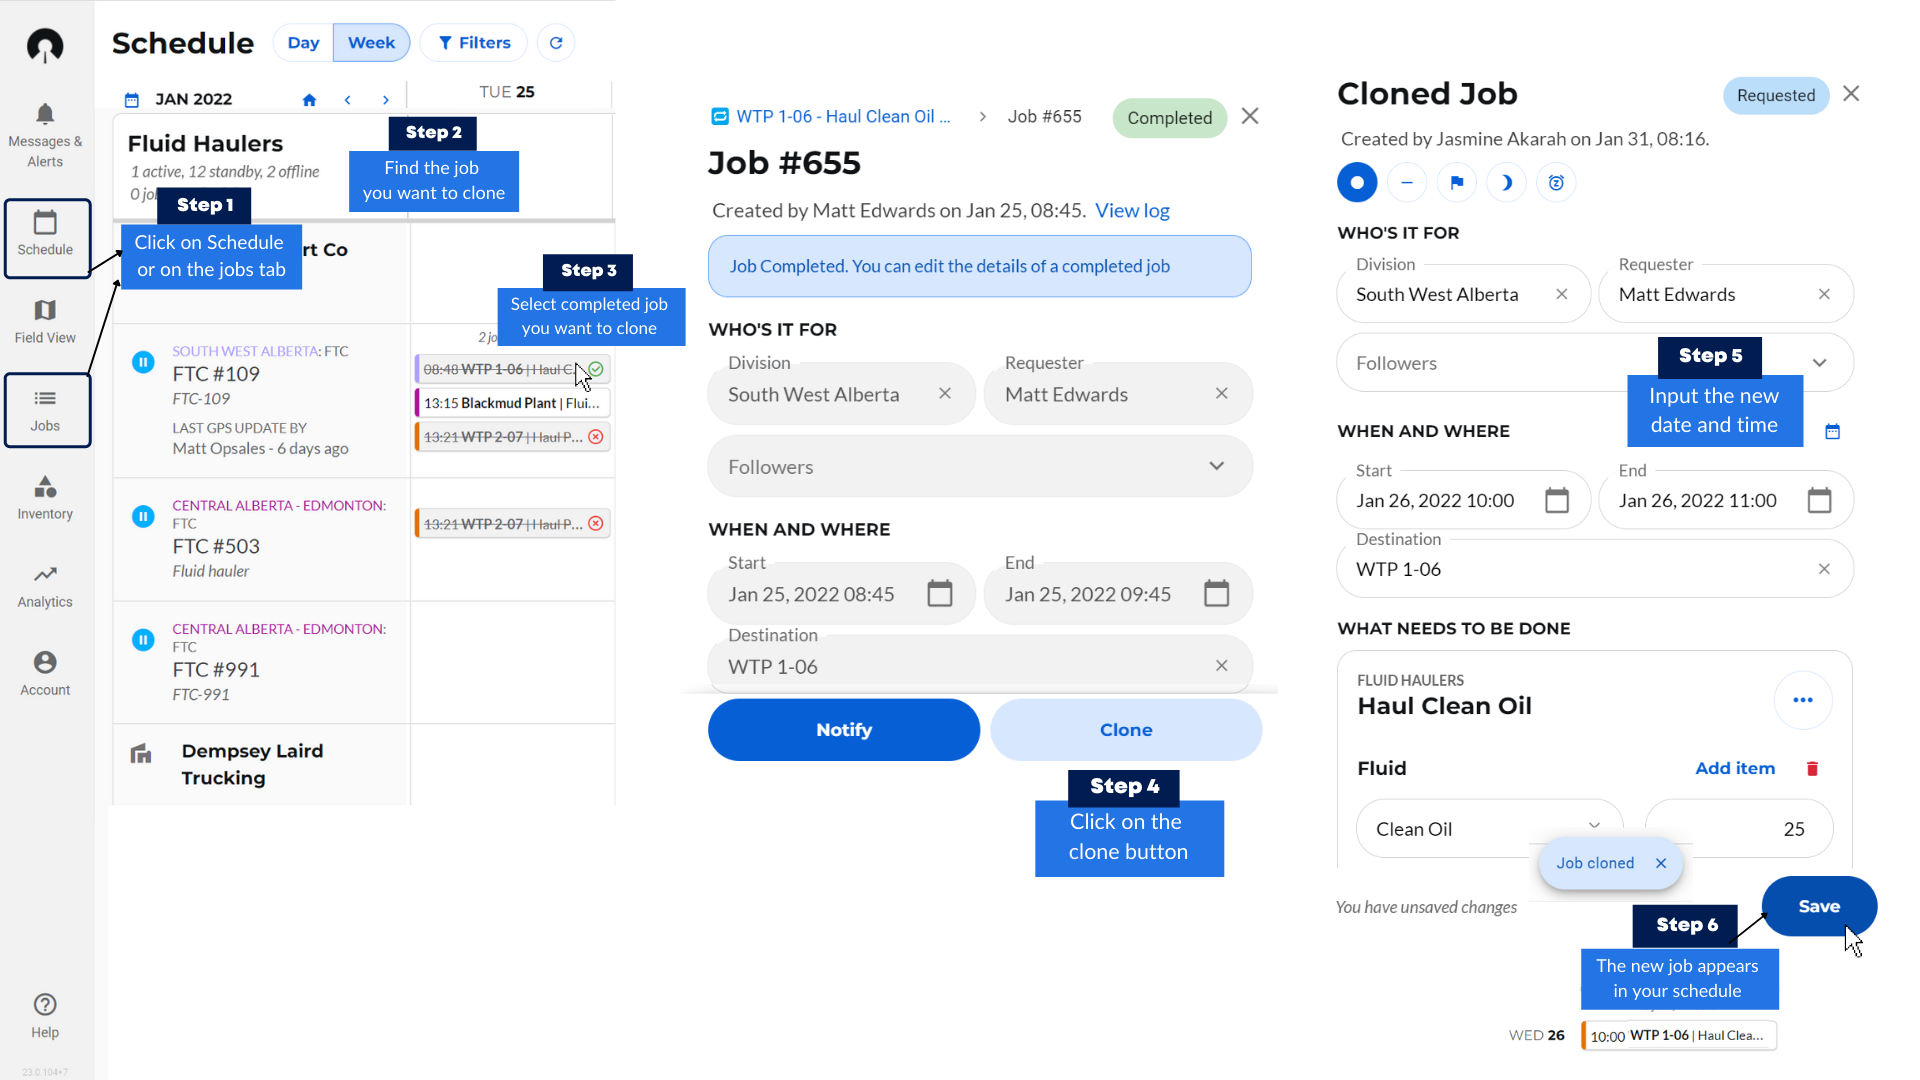Toggle the moon night status icon
The image size is (1920, 1080).
(1506, 182)
